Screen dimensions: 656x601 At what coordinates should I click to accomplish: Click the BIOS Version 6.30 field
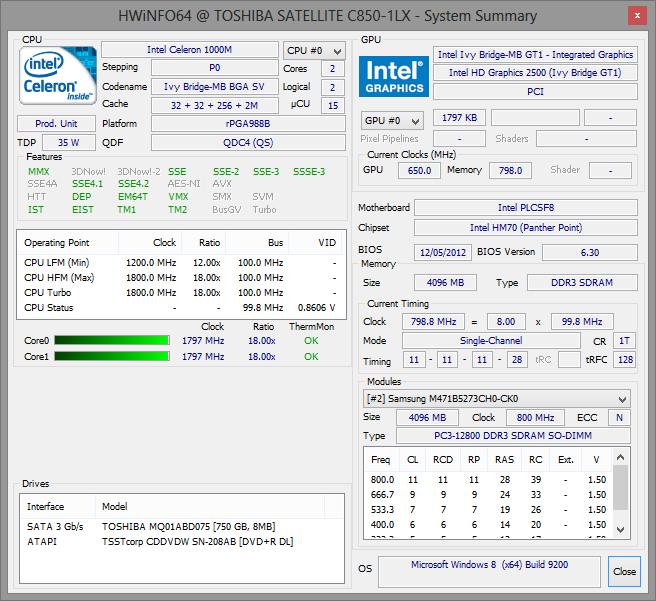point(590,253)
